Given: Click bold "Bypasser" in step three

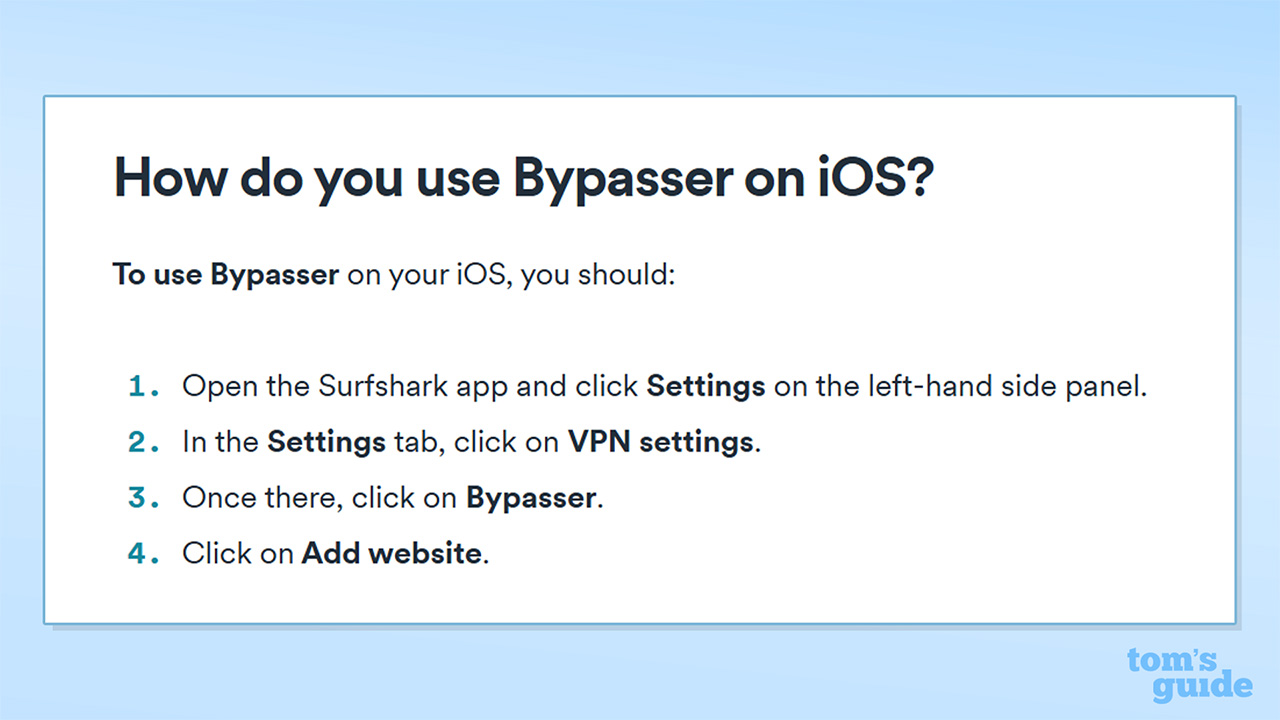Looking at the screenshot, I should tap(531, 497).
